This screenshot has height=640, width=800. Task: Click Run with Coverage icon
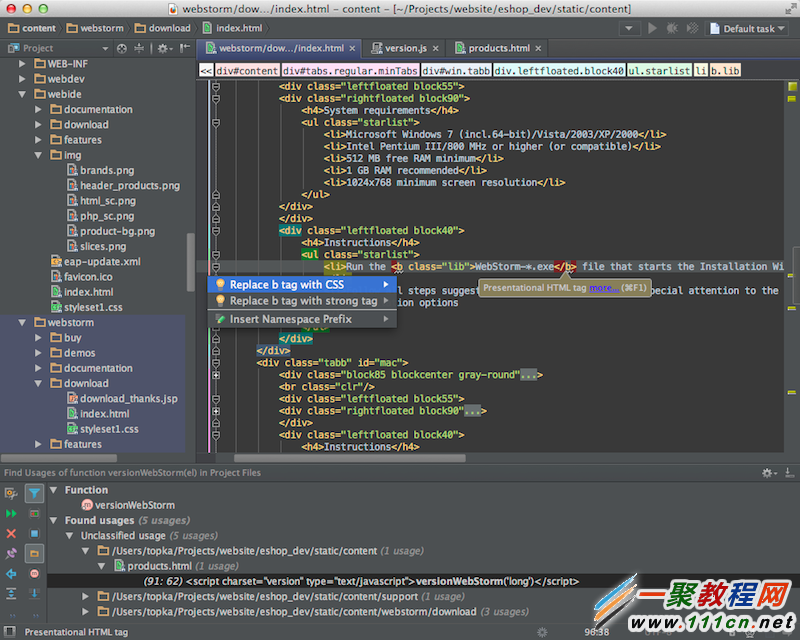point(692,28)
